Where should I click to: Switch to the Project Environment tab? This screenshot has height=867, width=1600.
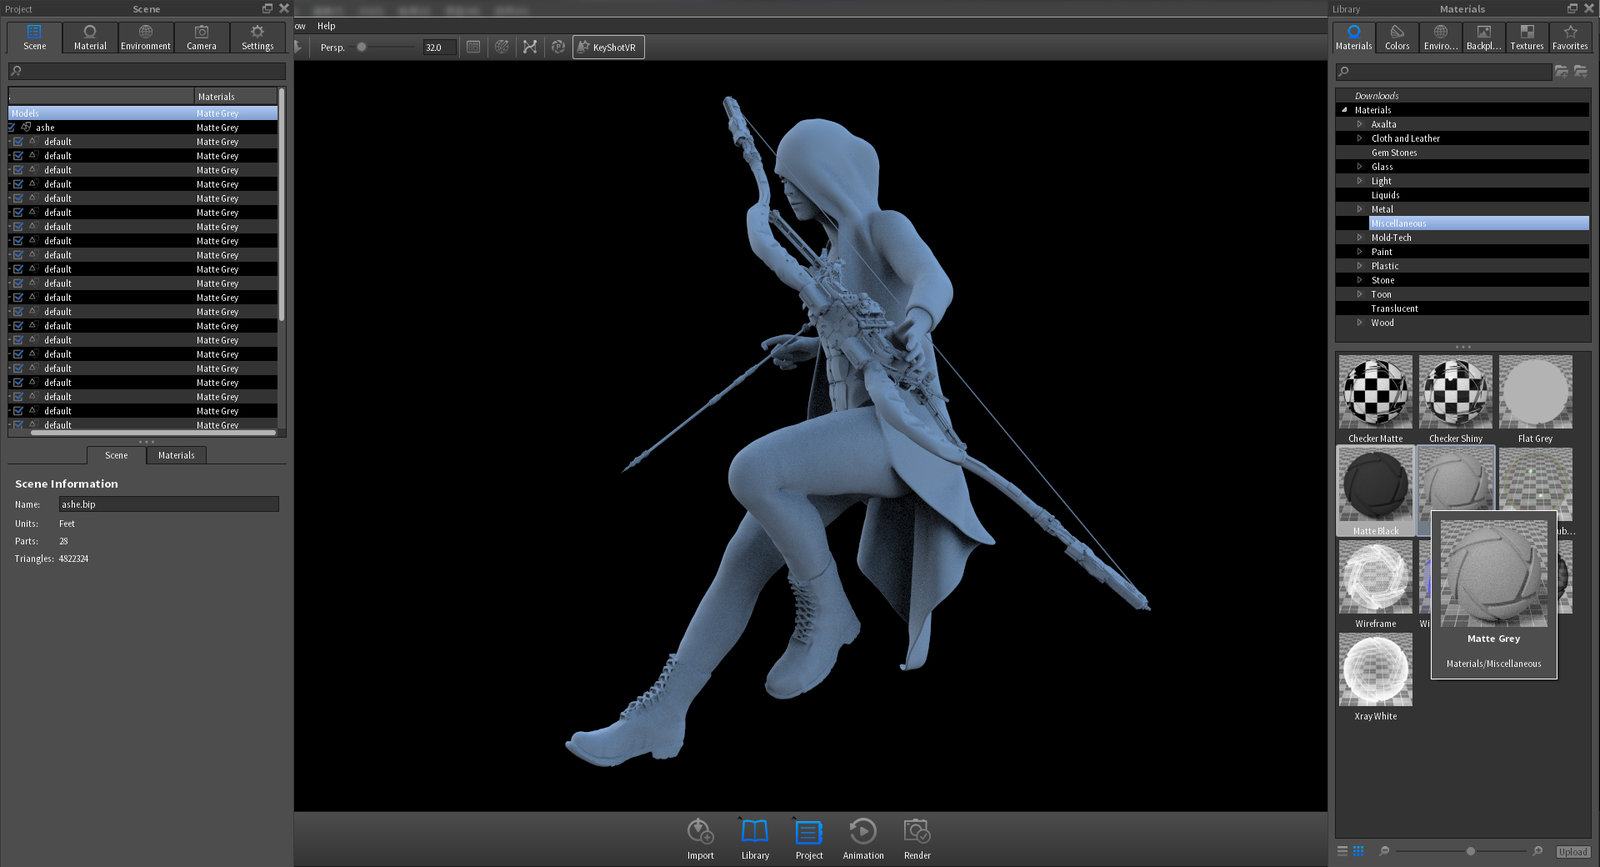(x=146, y=37)
